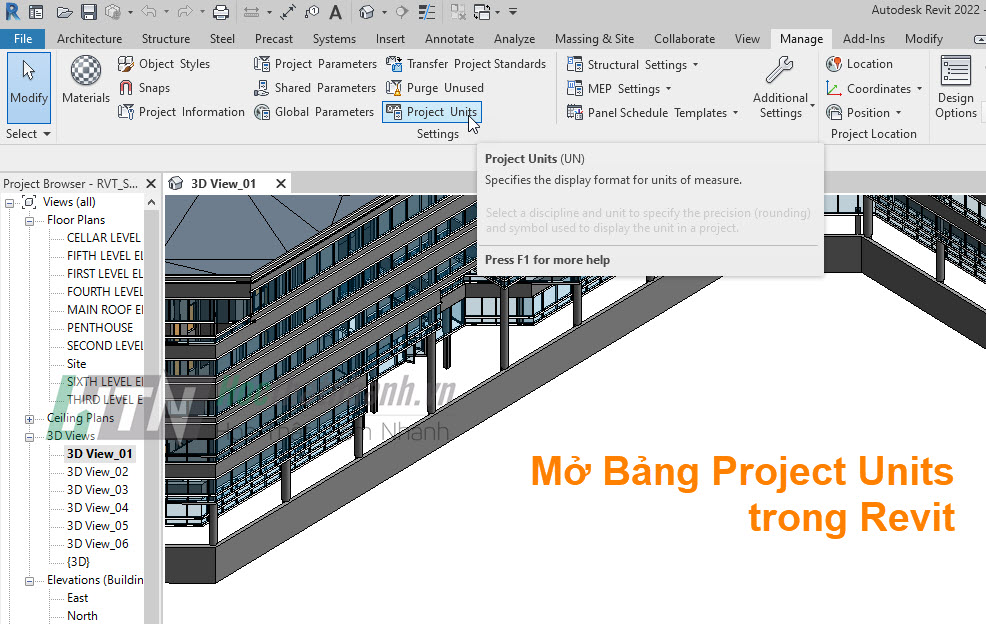
Task: Select PENTHOUSE floor plan
Action: pos(100,327)
